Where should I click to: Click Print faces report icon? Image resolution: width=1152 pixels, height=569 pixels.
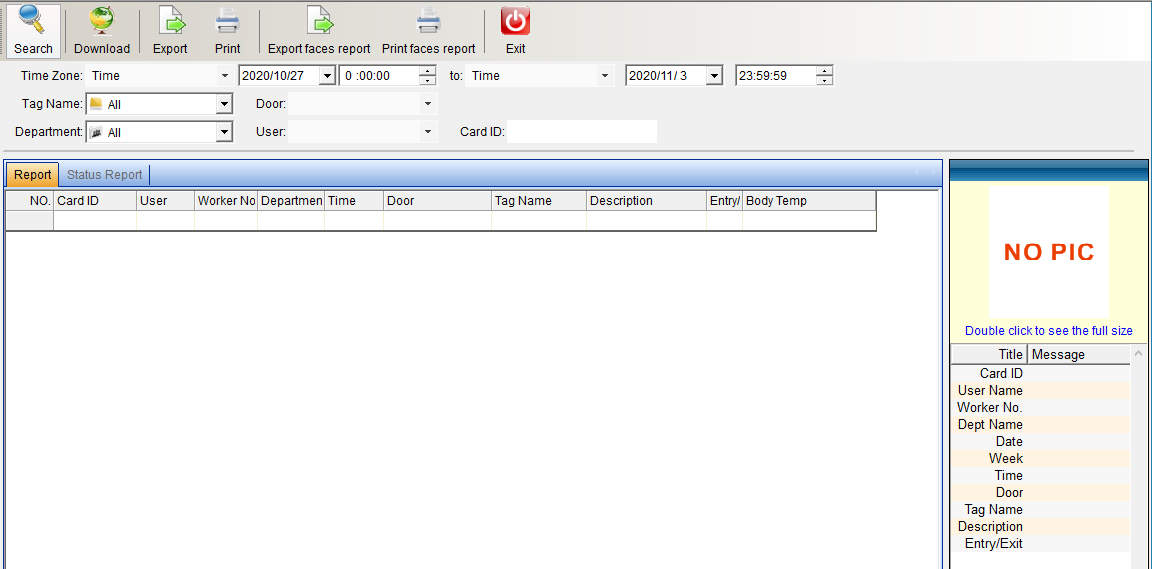tap(428, 20)
